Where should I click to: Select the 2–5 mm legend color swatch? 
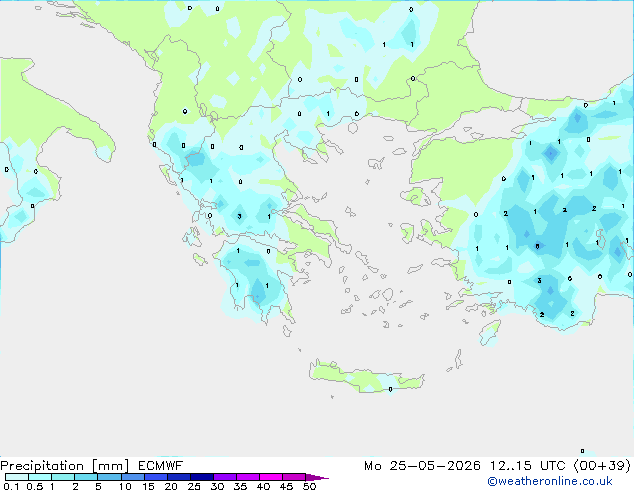pyautogui.click(x=86, y=477)
